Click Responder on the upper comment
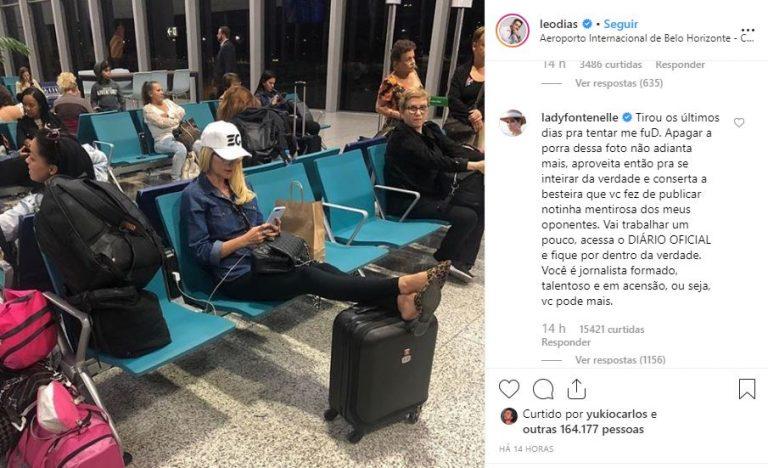Screen dimensions: 768x468 [680, 64]
